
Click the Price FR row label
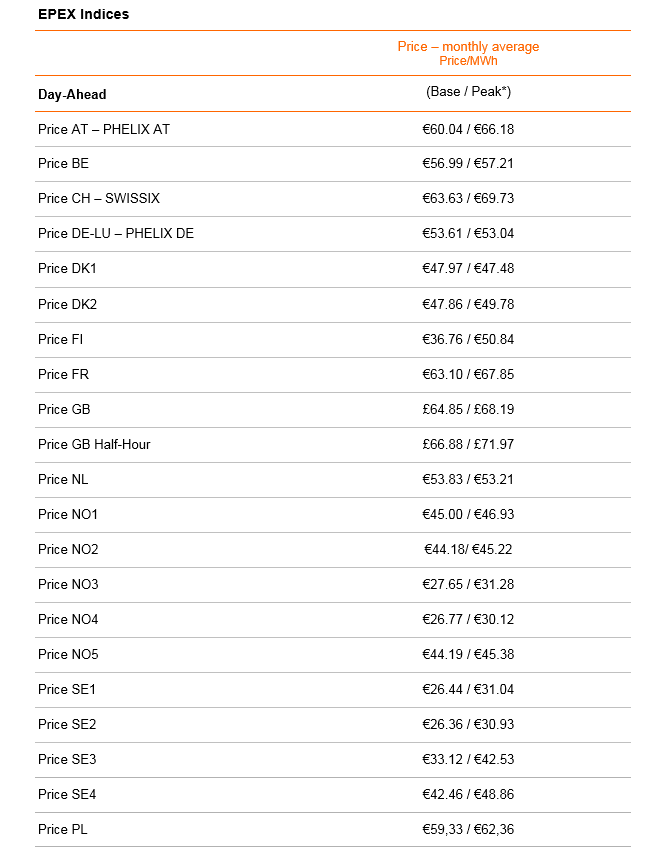[x=63, y=374]
